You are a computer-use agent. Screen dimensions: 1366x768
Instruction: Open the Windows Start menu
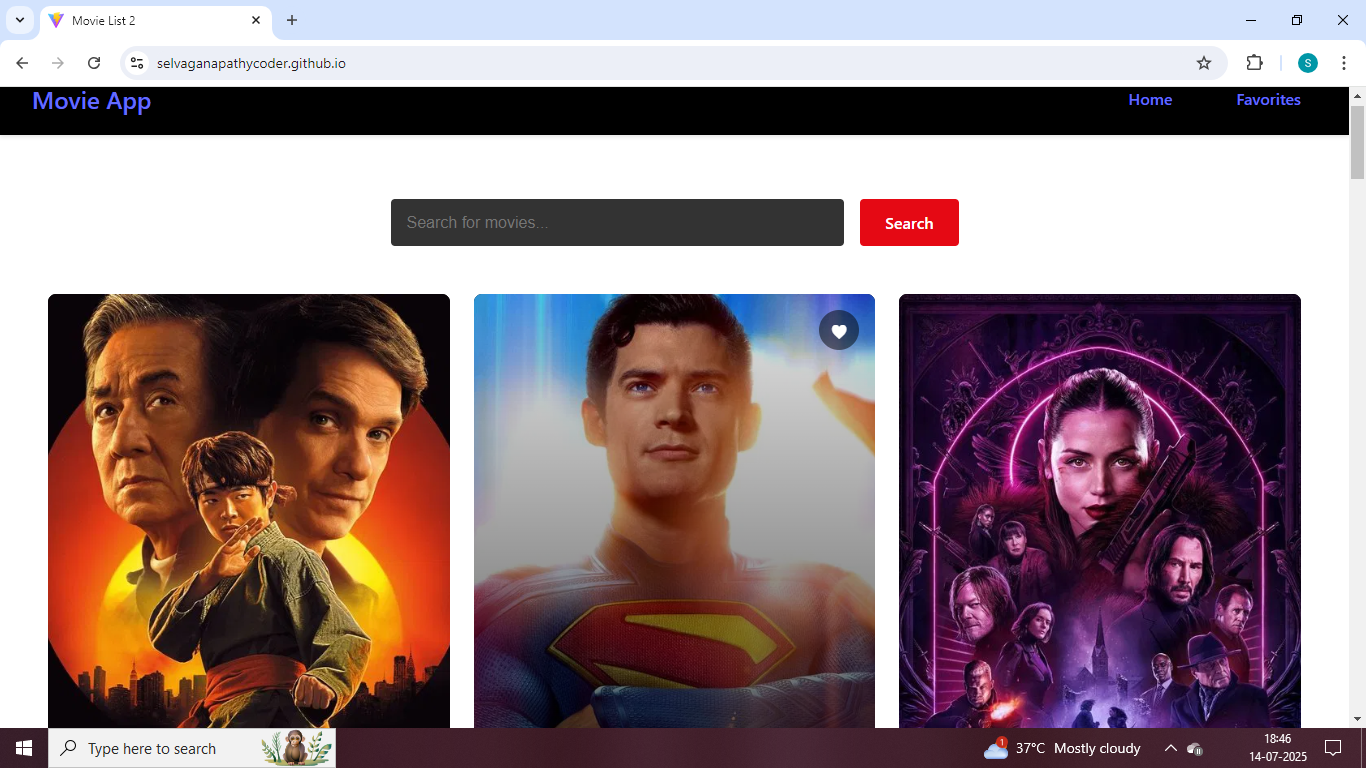[24, 748]
